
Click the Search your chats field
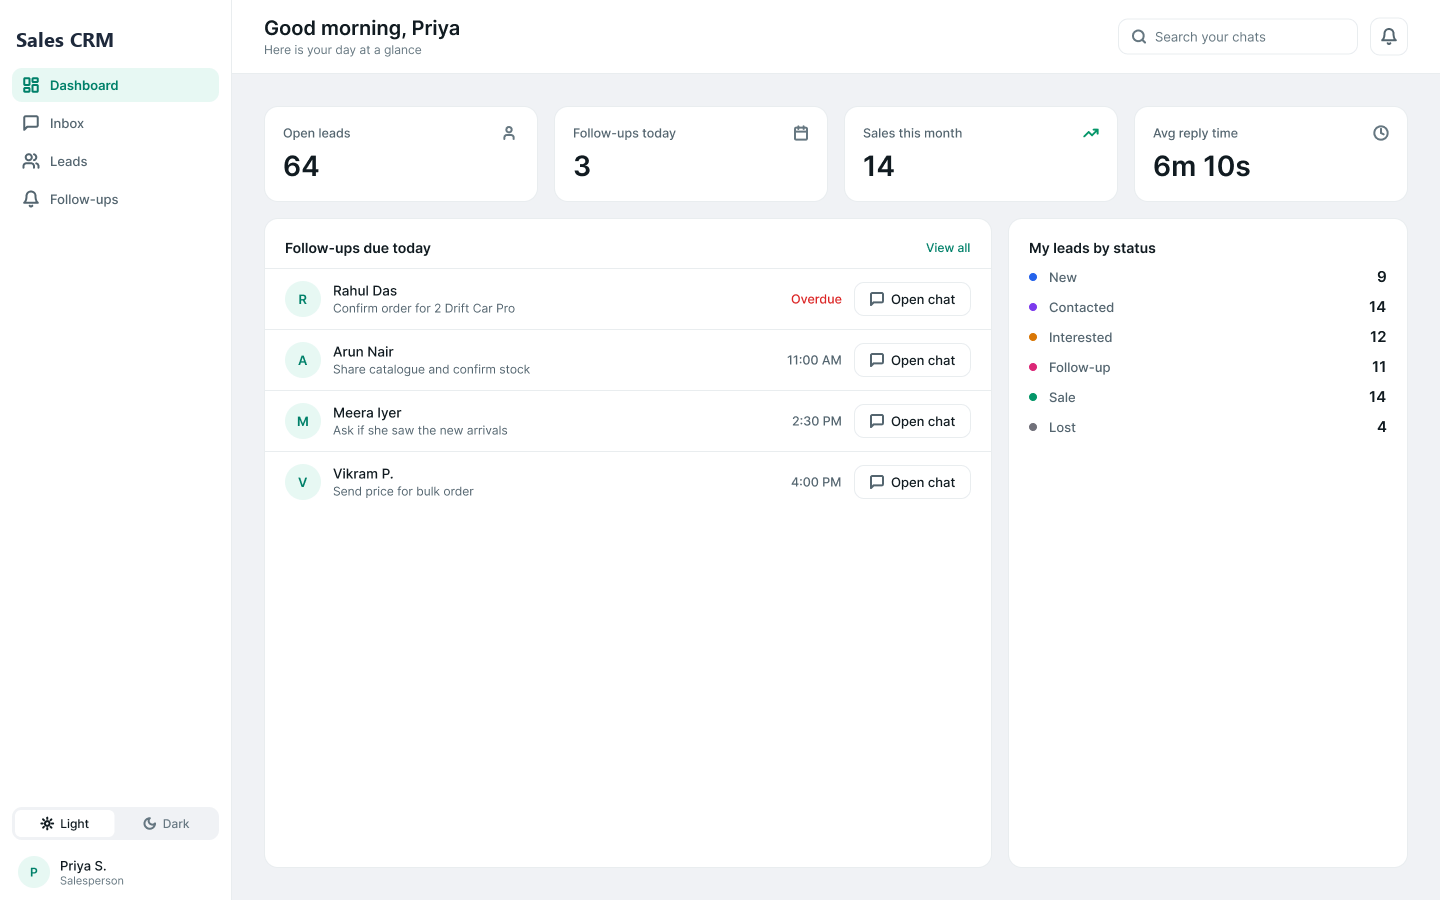click(x=1238, y=37)
